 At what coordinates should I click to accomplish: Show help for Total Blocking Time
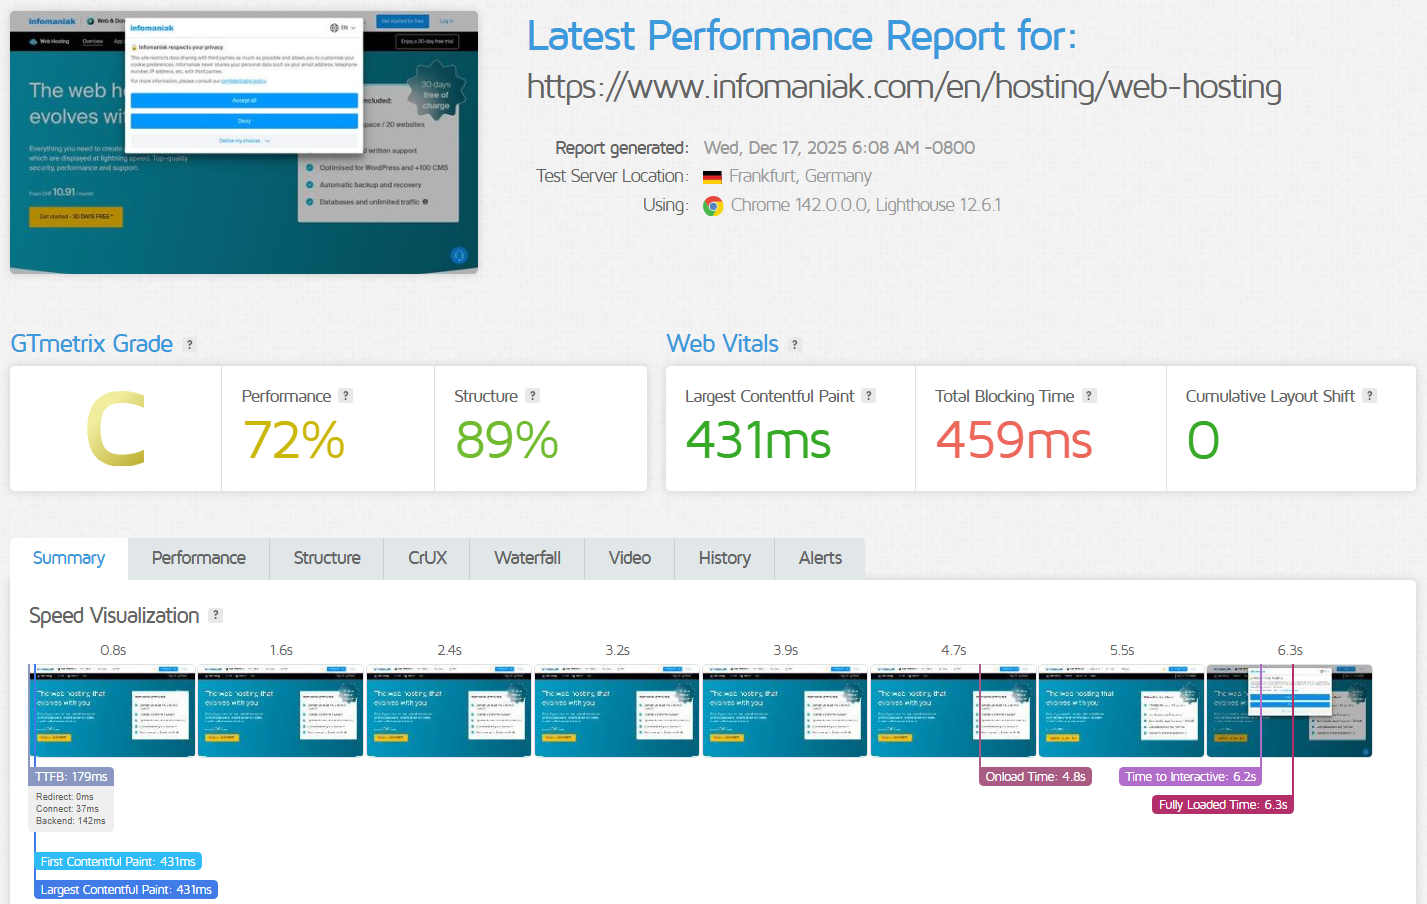(x=1089, y=396)
